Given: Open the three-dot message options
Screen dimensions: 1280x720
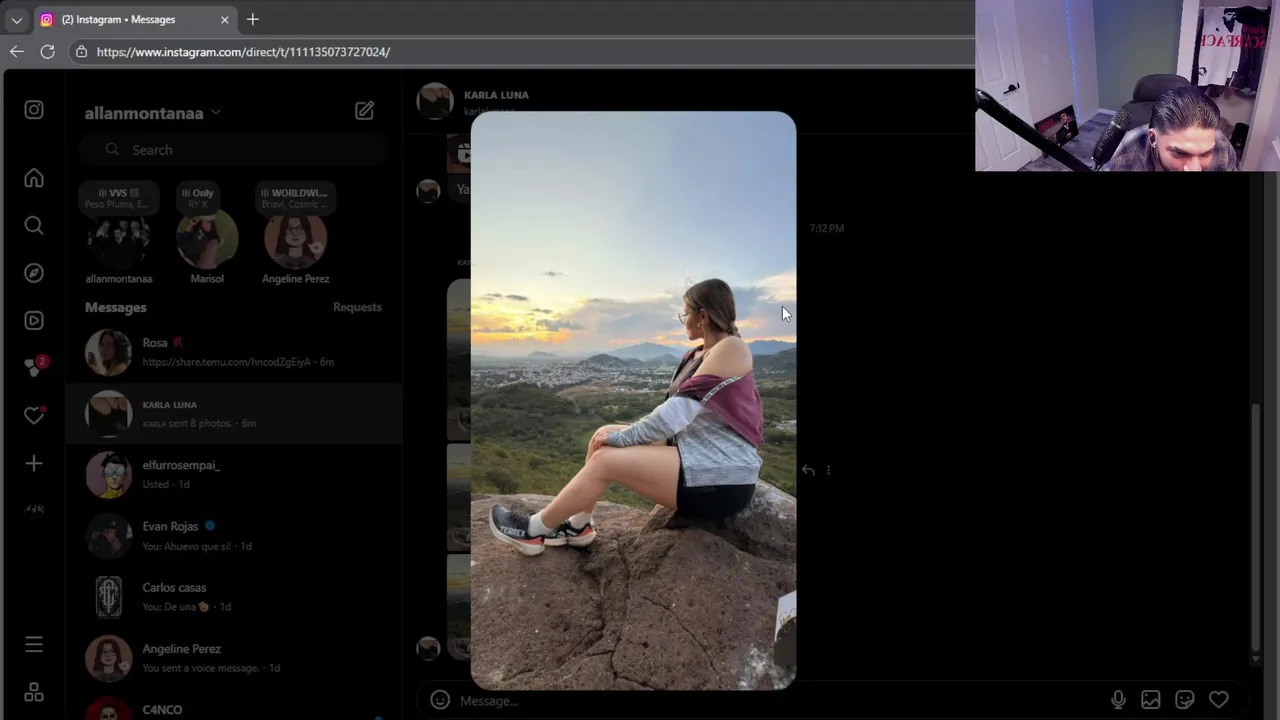Looking at the screenshot, I should [828, 470].
